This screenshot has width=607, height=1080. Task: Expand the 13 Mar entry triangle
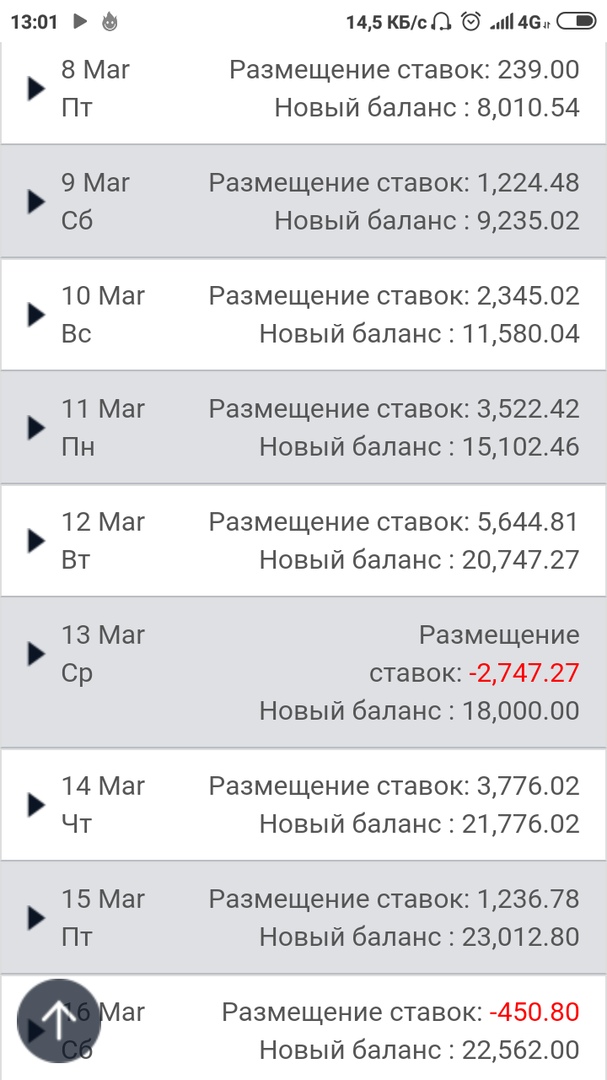(36, 653)
